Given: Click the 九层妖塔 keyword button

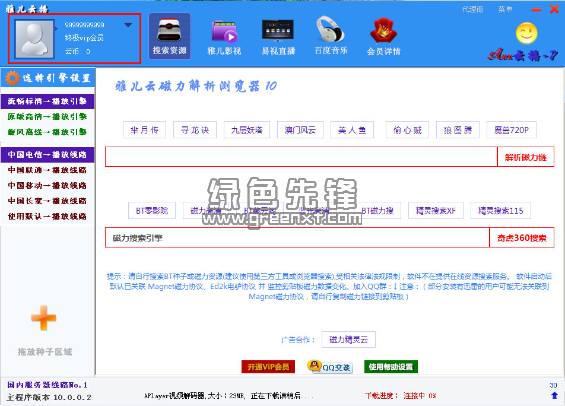Looking at the screenshot, I should tap(247, 130).
